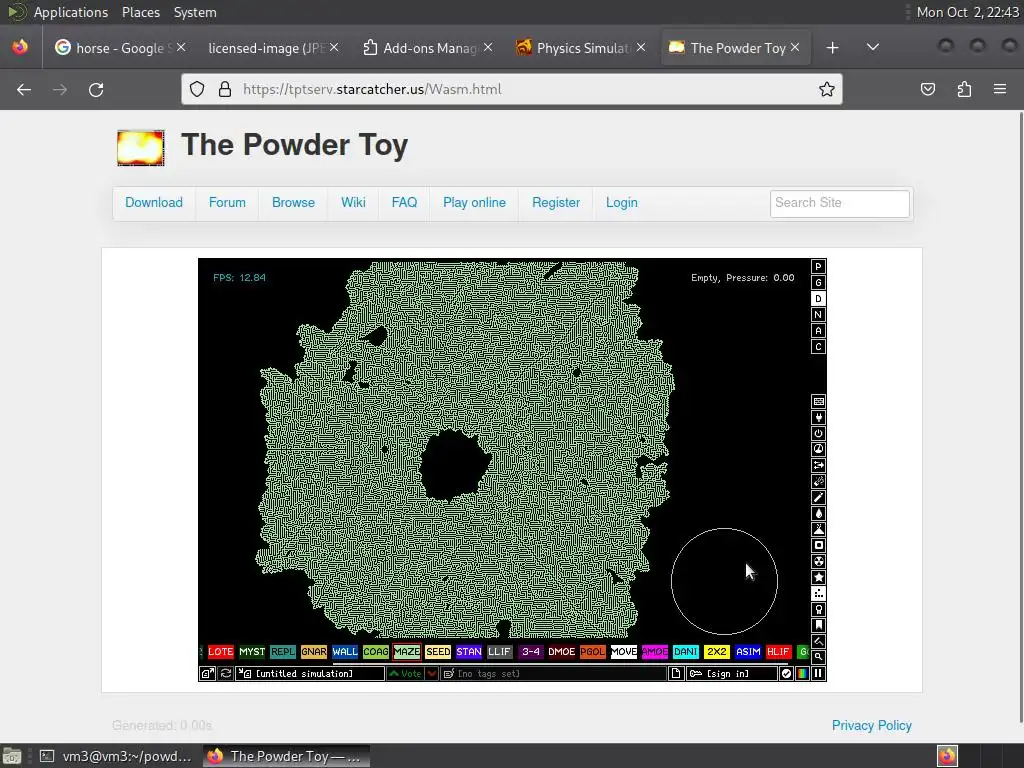Open the Special star category icon
1024x768 pixels.
point(818,577)
